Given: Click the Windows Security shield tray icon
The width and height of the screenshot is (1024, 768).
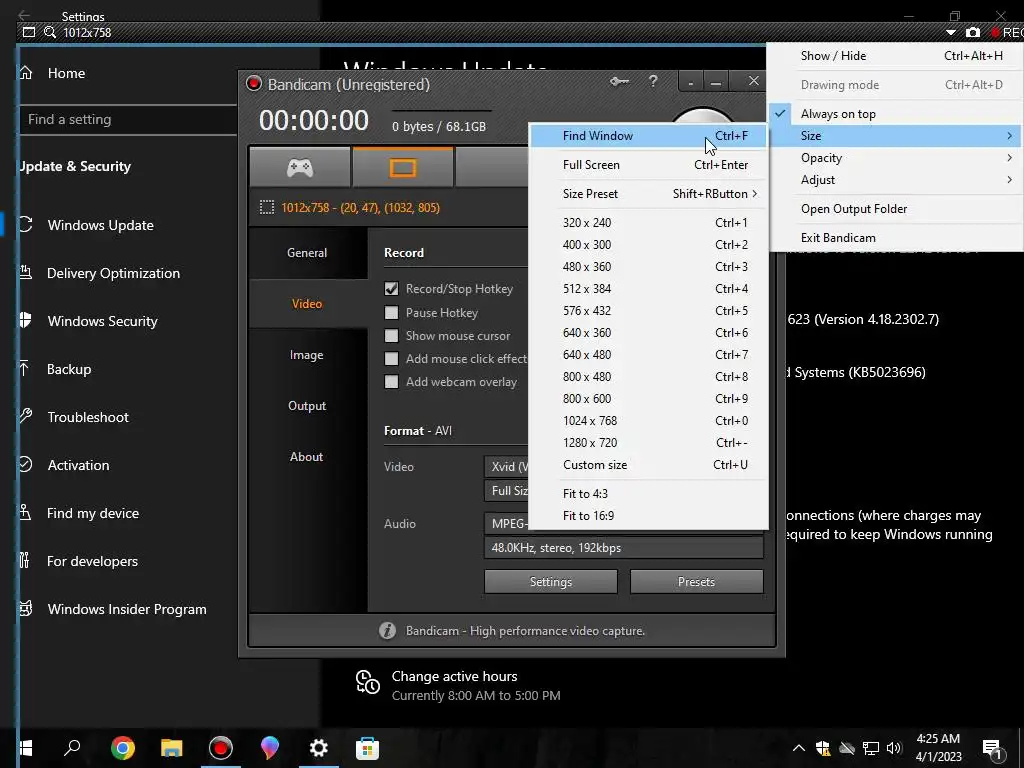Looking at the screenshot, I should coord(823,748).
